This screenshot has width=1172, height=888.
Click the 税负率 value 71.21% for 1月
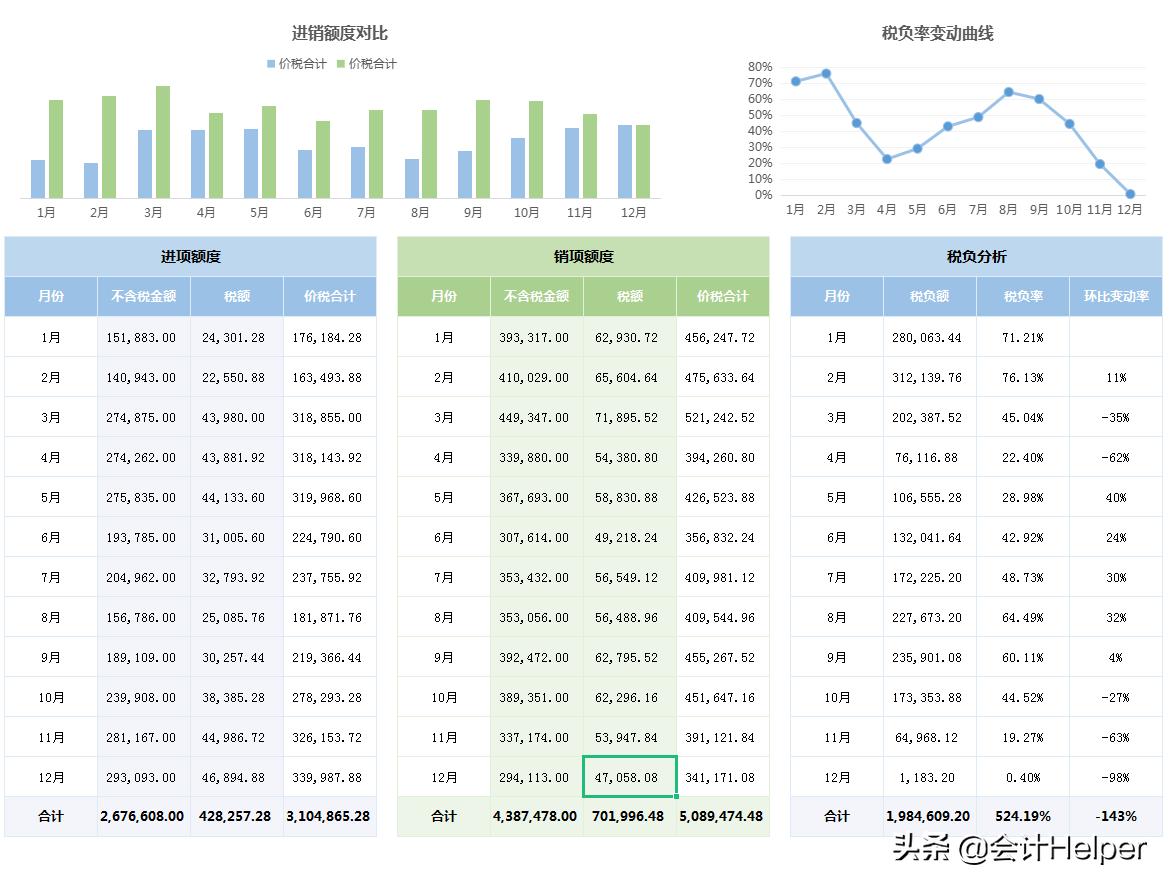point(1022,337)
